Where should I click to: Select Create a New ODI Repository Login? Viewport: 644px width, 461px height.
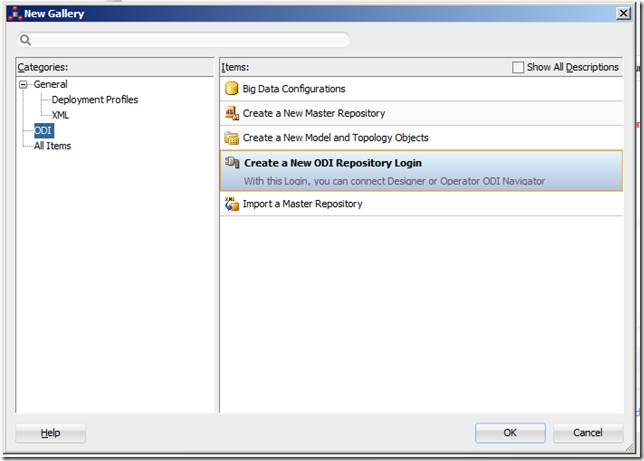click(421, 171)
